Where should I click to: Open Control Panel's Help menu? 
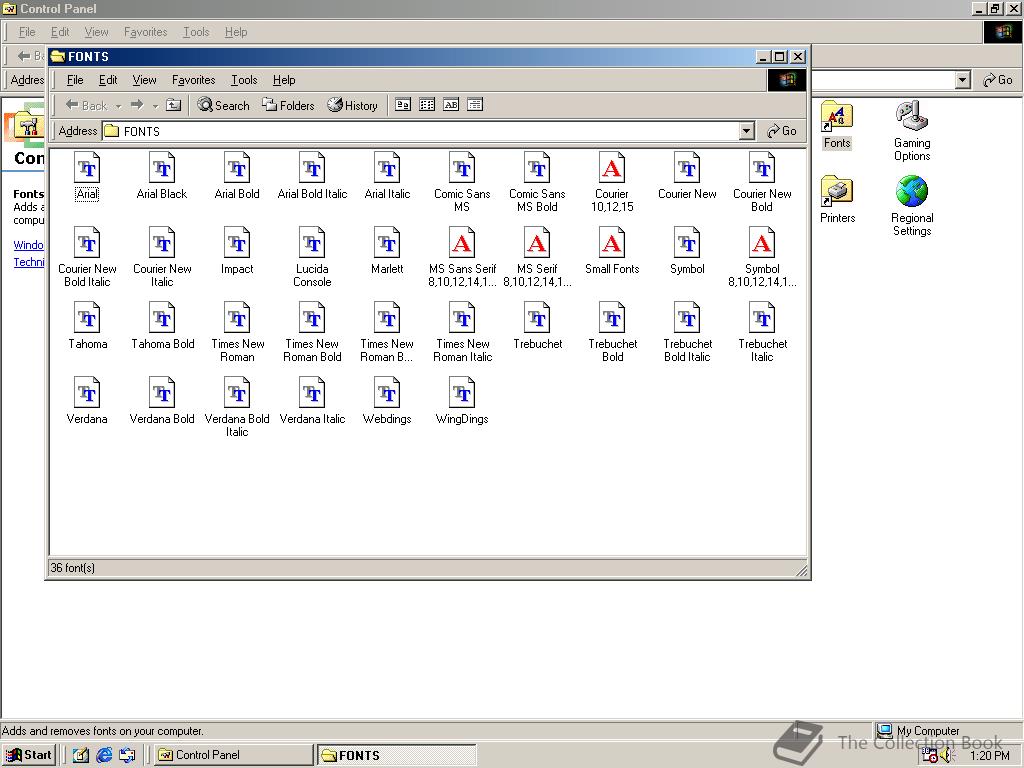coord(236,32)
